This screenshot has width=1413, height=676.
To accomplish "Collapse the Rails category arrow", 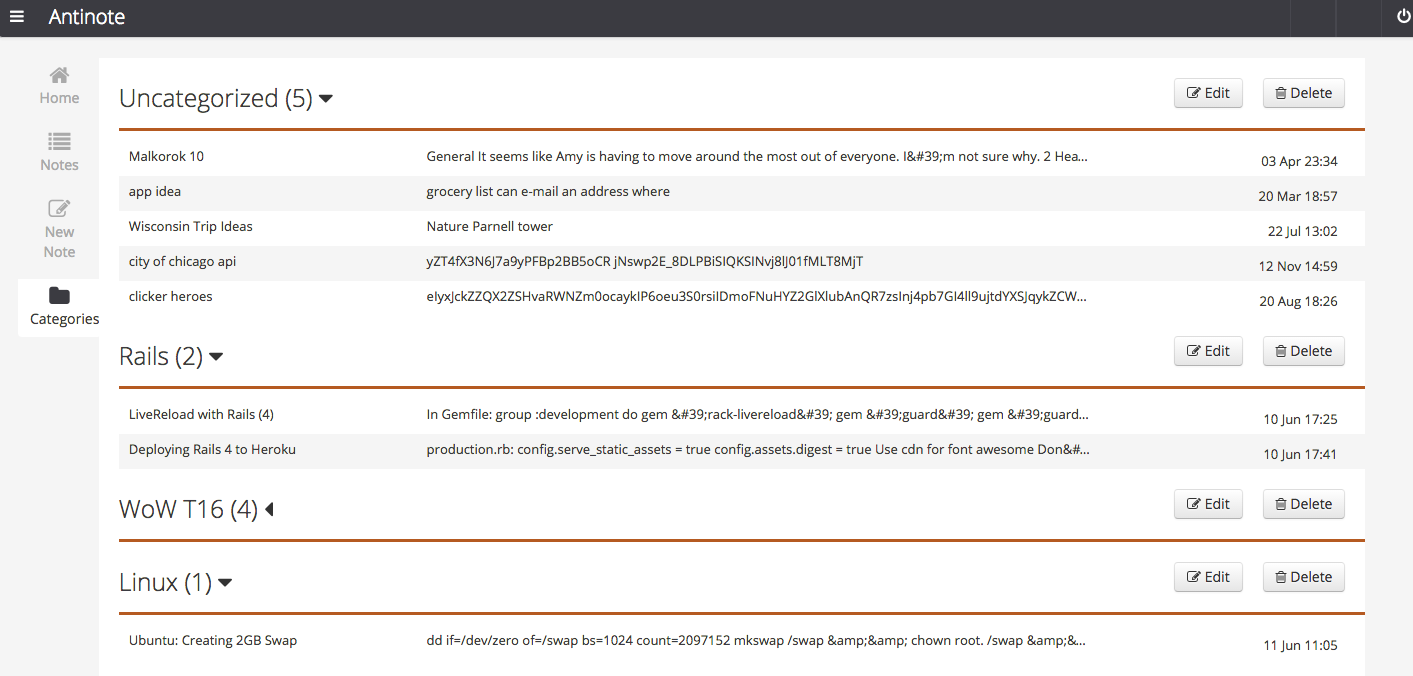I will coord(215,357).
